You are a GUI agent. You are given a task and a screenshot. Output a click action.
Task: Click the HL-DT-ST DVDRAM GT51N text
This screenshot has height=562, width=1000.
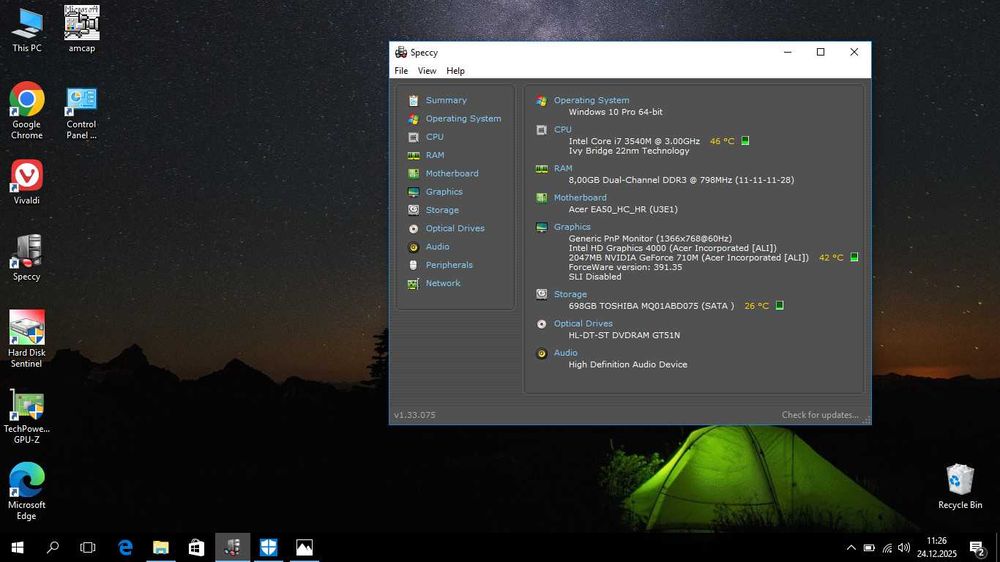624,335
